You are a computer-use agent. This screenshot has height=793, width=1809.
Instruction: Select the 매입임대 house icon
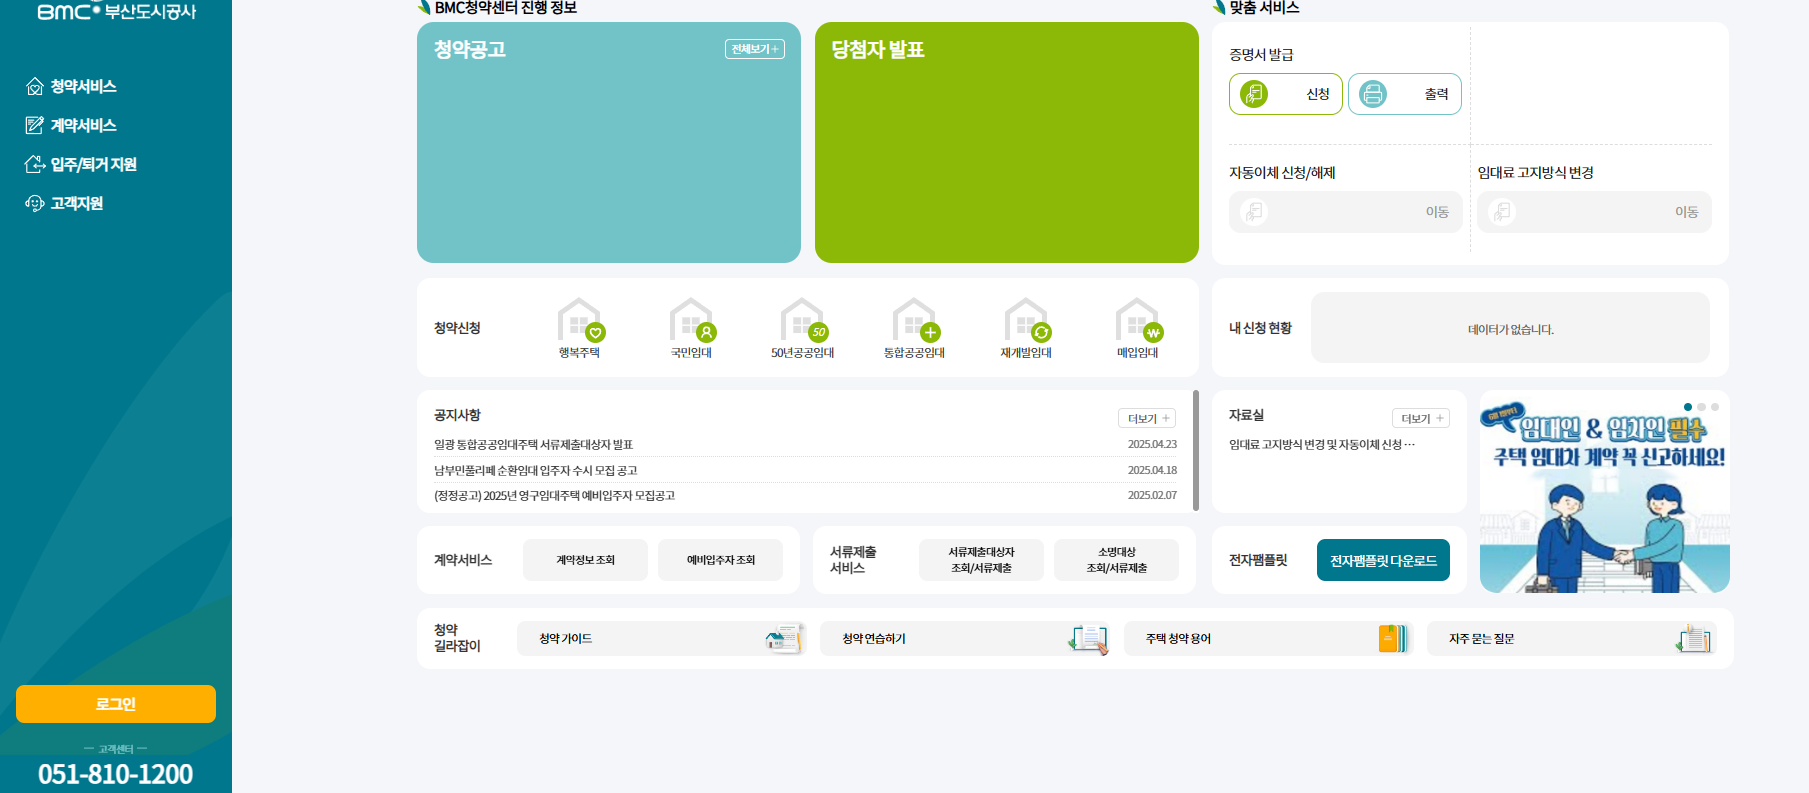[x=1138, y=321]
